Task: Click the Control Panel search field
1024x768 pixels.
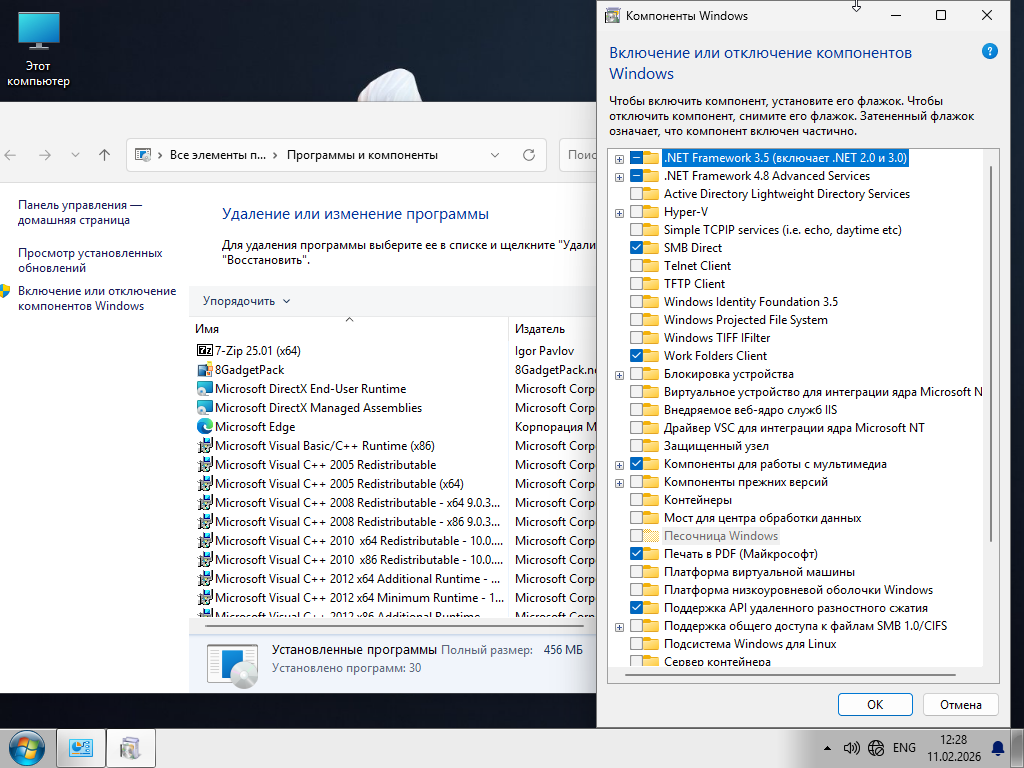Action: [579, 155]
